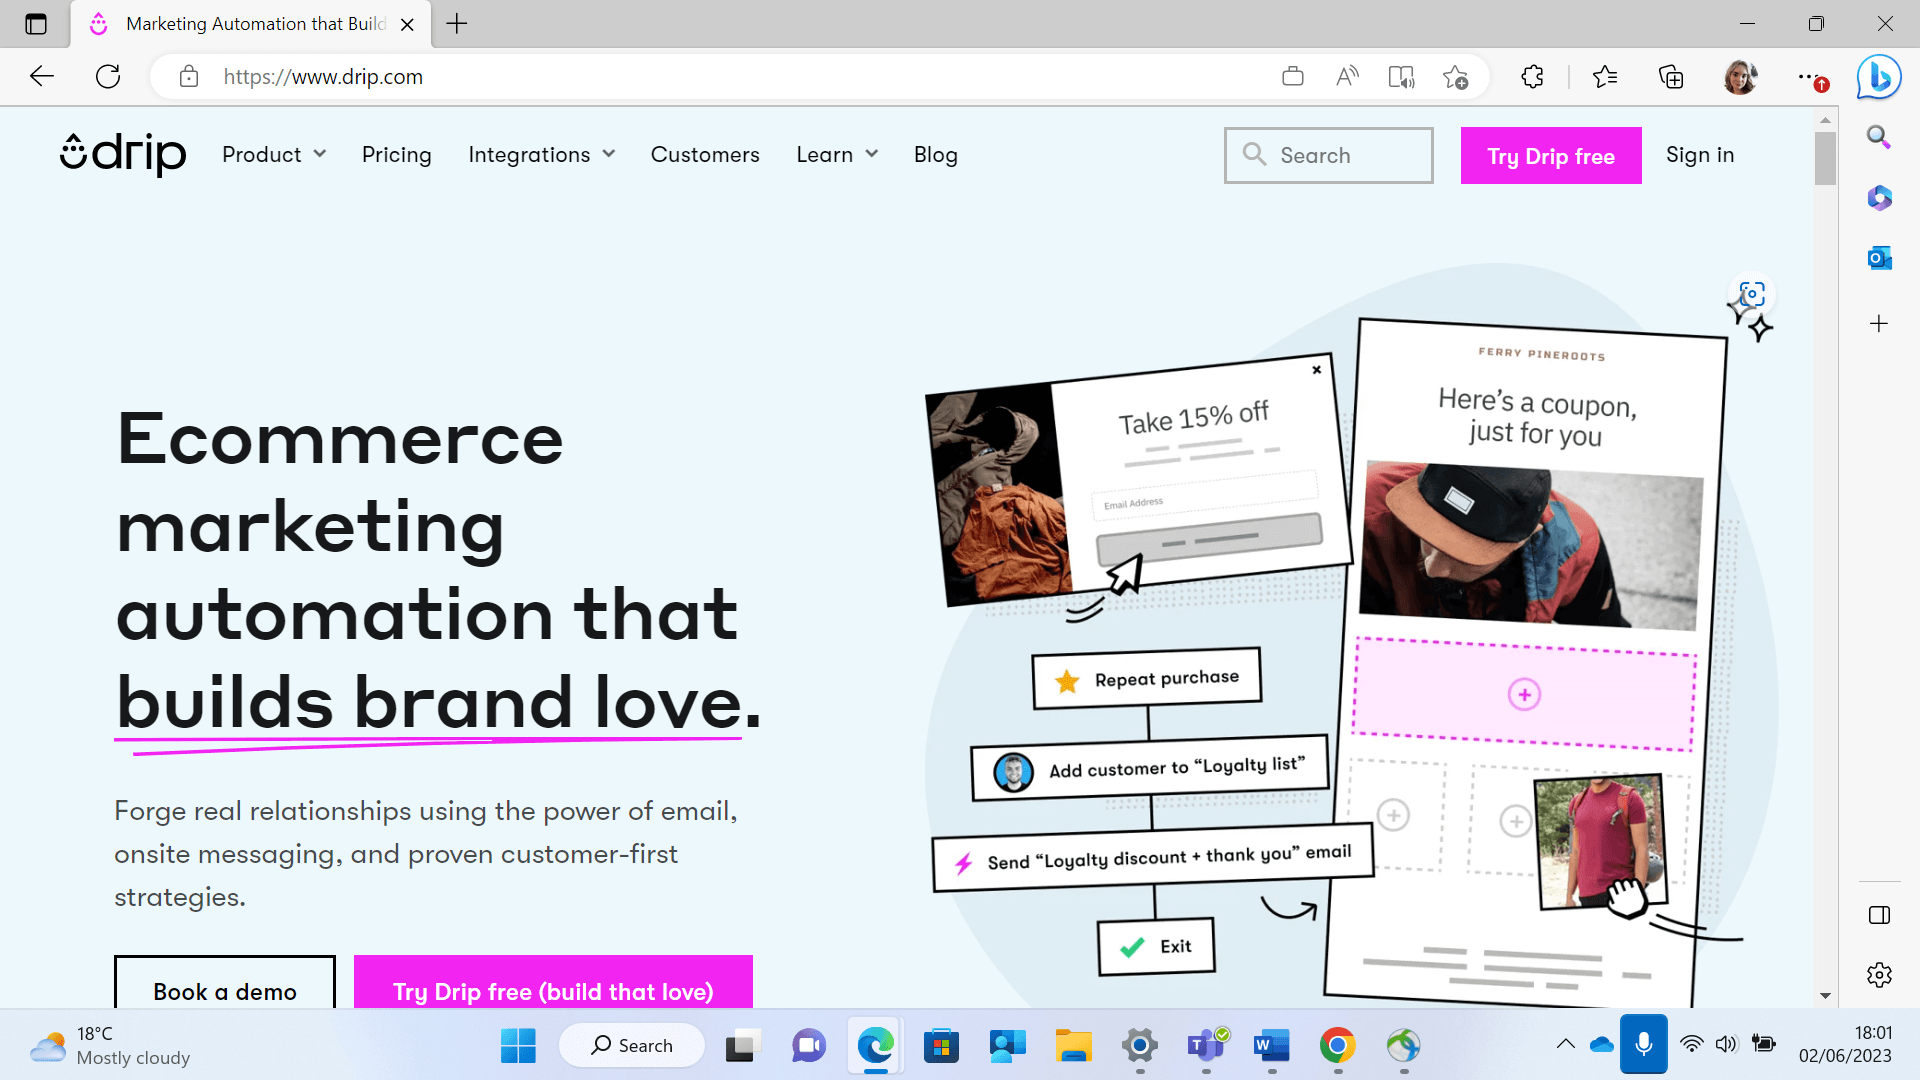
Task: Click Try Drip free (build that love)
Action: 553,982
